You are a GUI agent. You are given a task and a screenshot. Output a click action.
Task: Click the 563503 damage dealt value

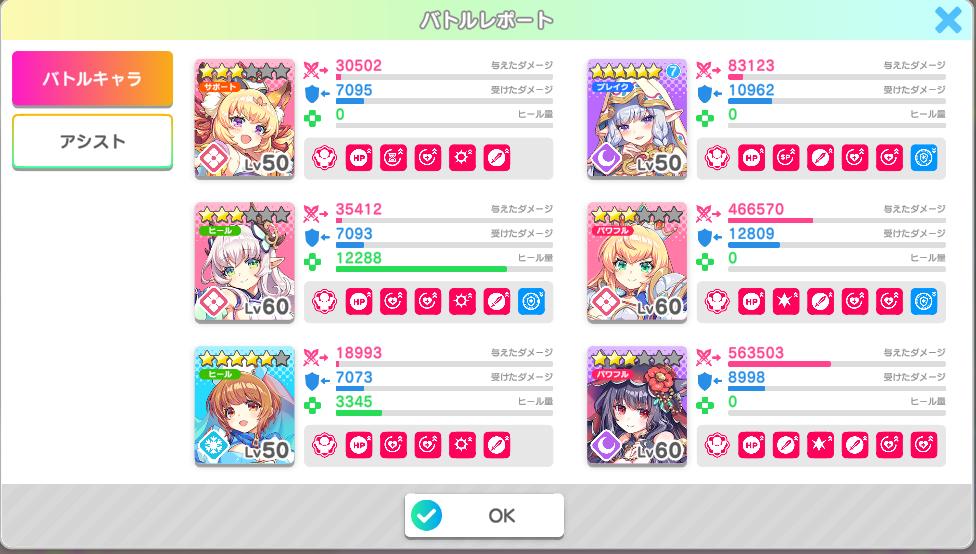756,353
